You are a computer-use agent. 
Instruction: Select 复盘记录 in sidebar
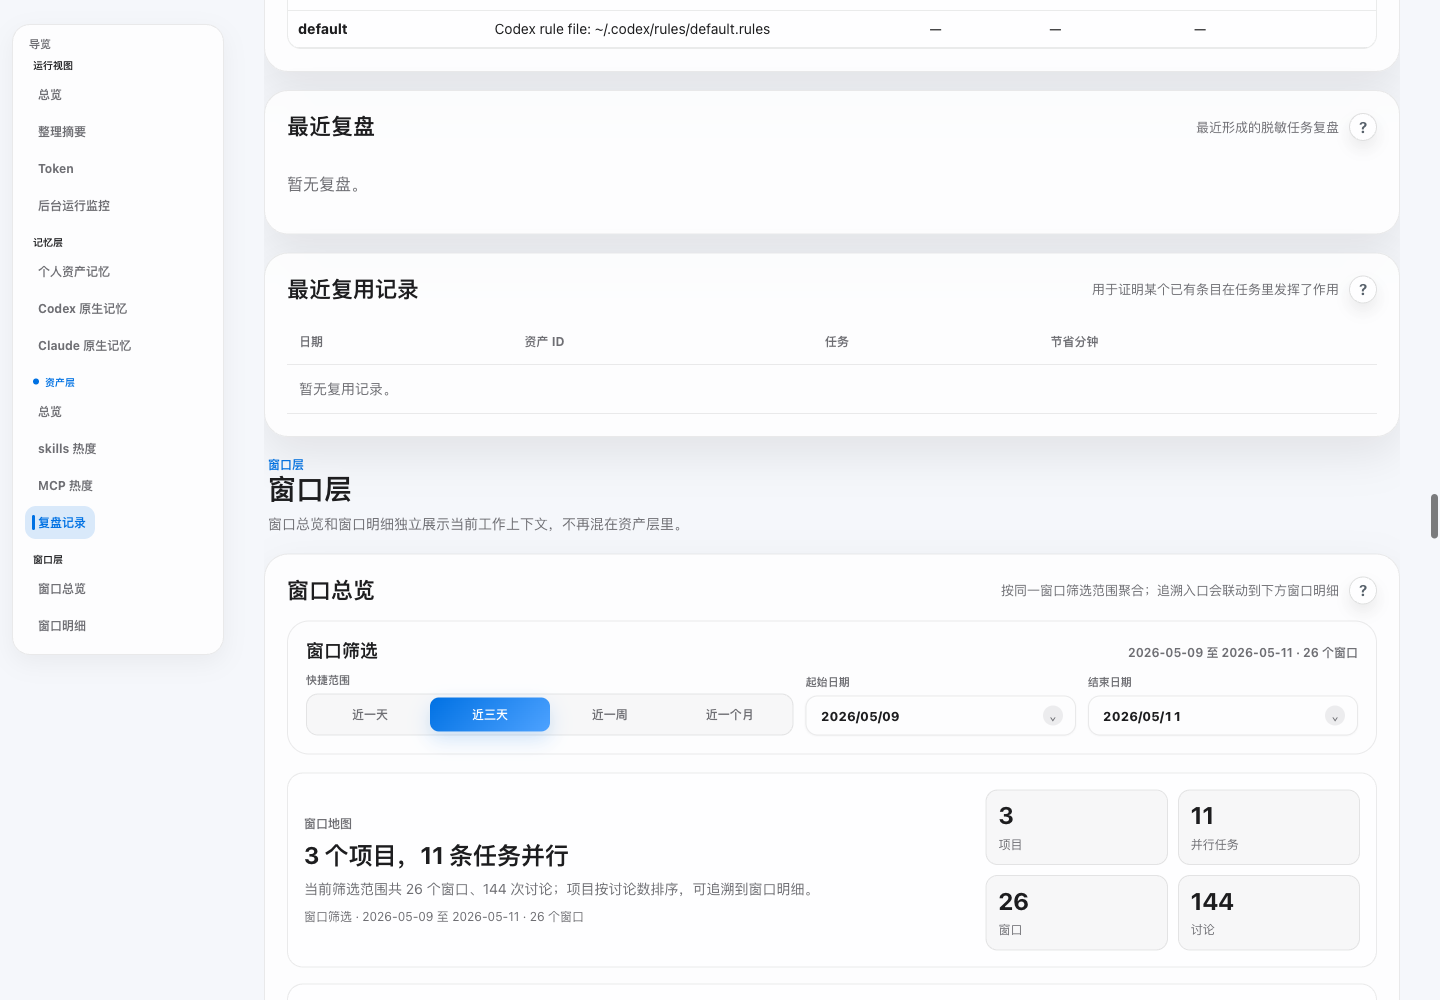point(60,523)
